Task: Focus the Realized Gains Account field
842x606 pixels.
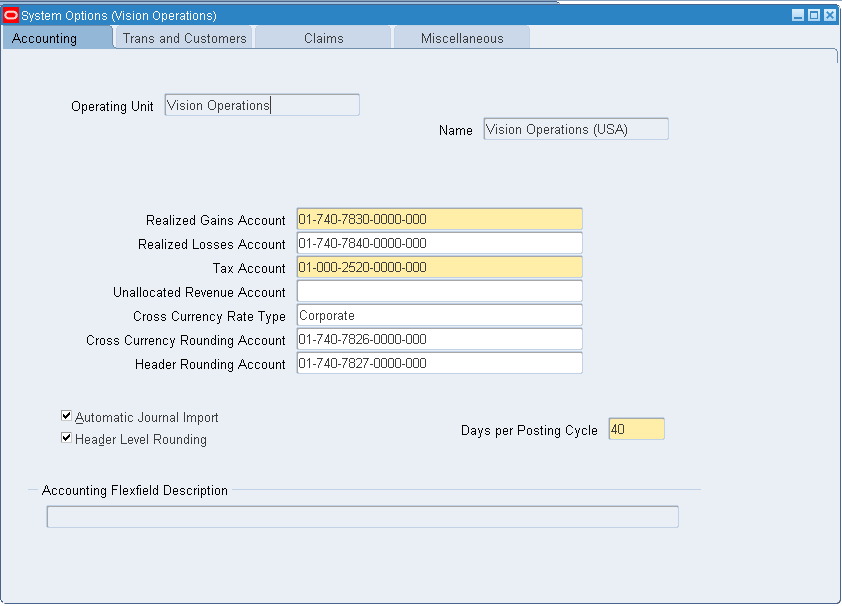Action: pos(439,220)
